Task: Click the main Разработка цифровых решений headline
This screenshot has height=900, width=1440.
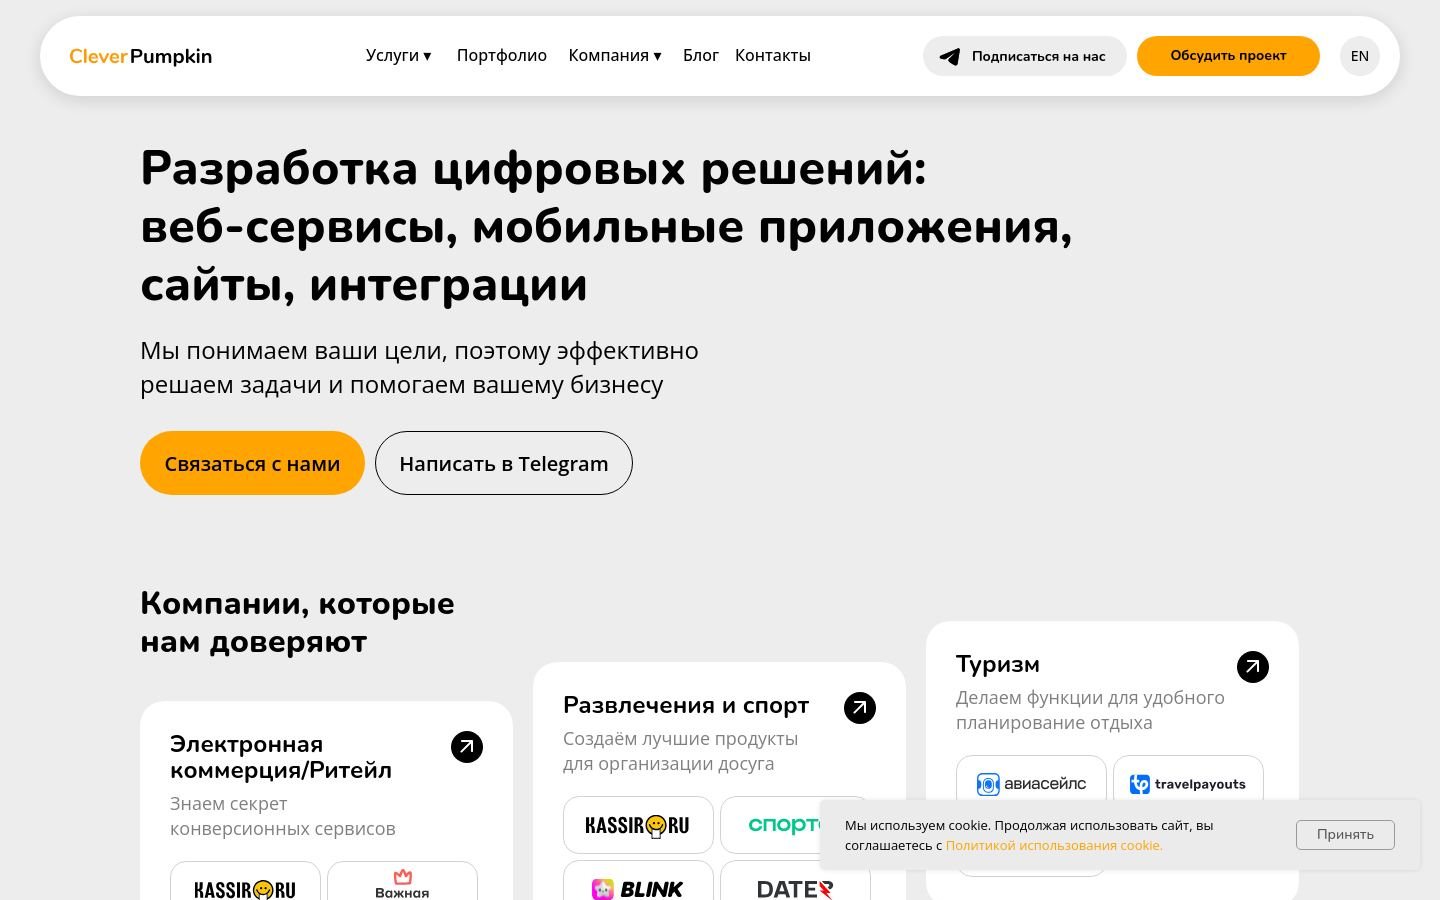Action: (606, 226)
